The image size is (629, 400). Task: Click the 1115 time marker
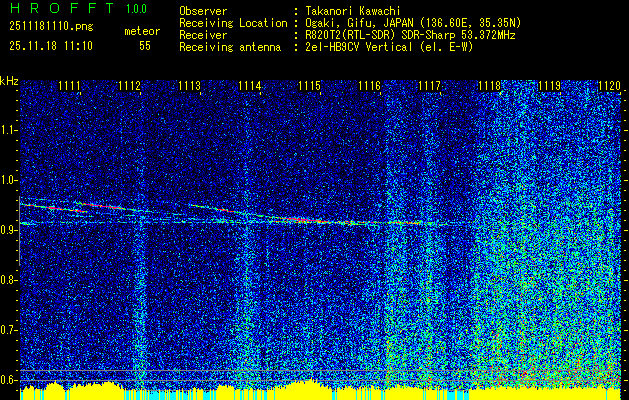(x=309, y=85)
